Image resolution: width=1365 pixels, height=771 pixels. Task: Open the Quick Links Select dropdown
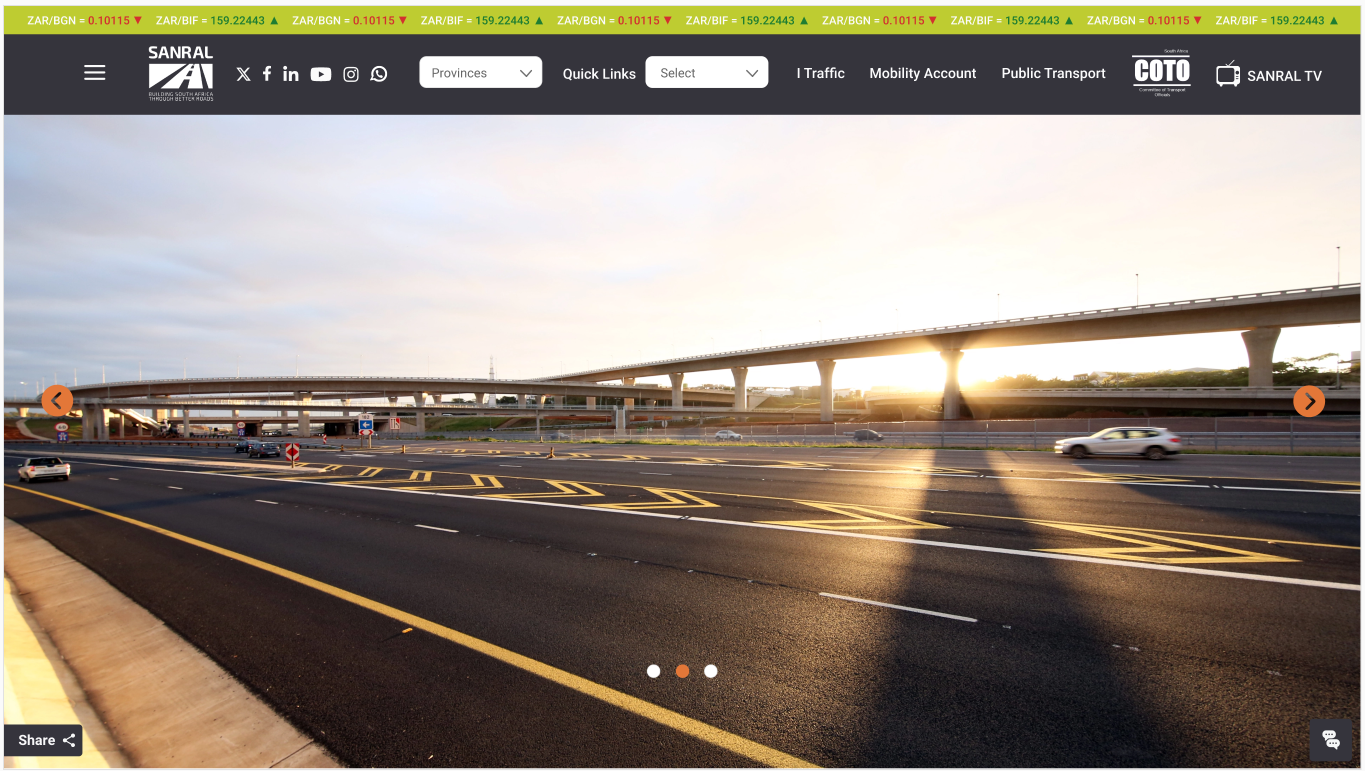(707, 72)
